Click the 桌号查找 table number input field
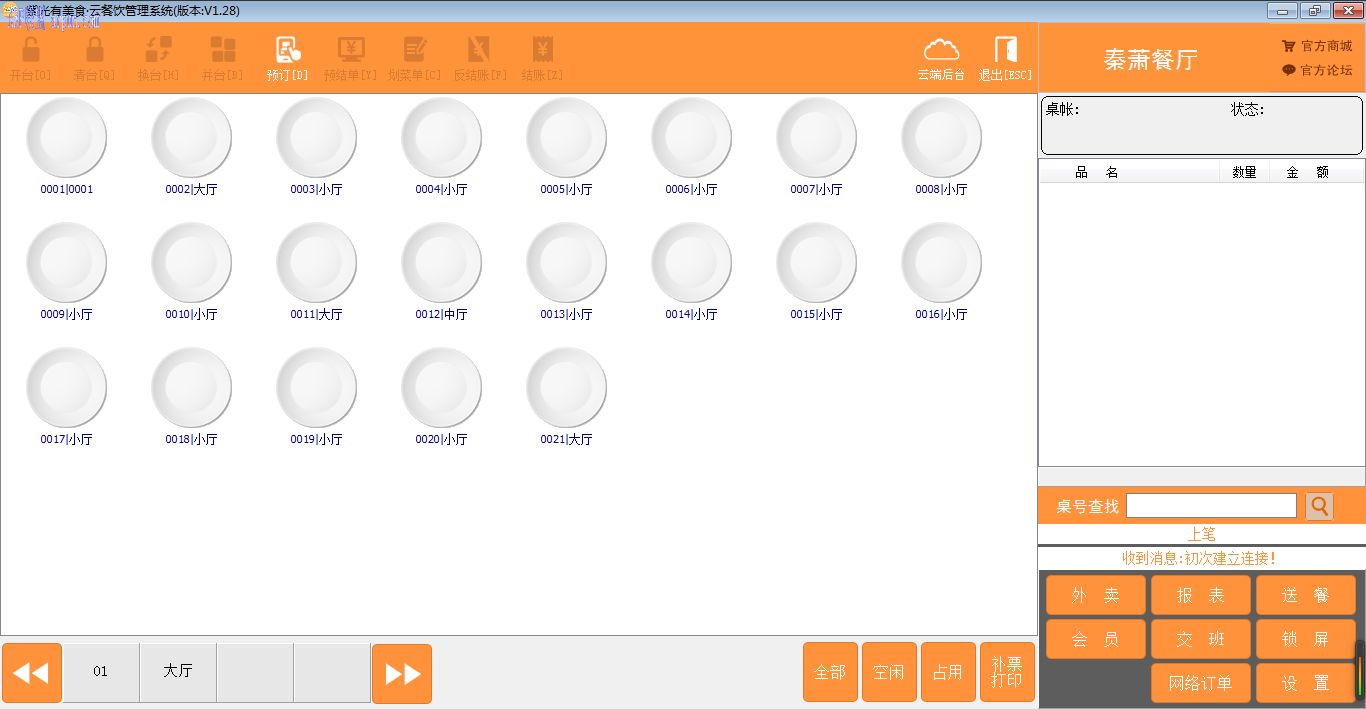The width and height of the screenshot is (1366, 709). coord(1210,506)
